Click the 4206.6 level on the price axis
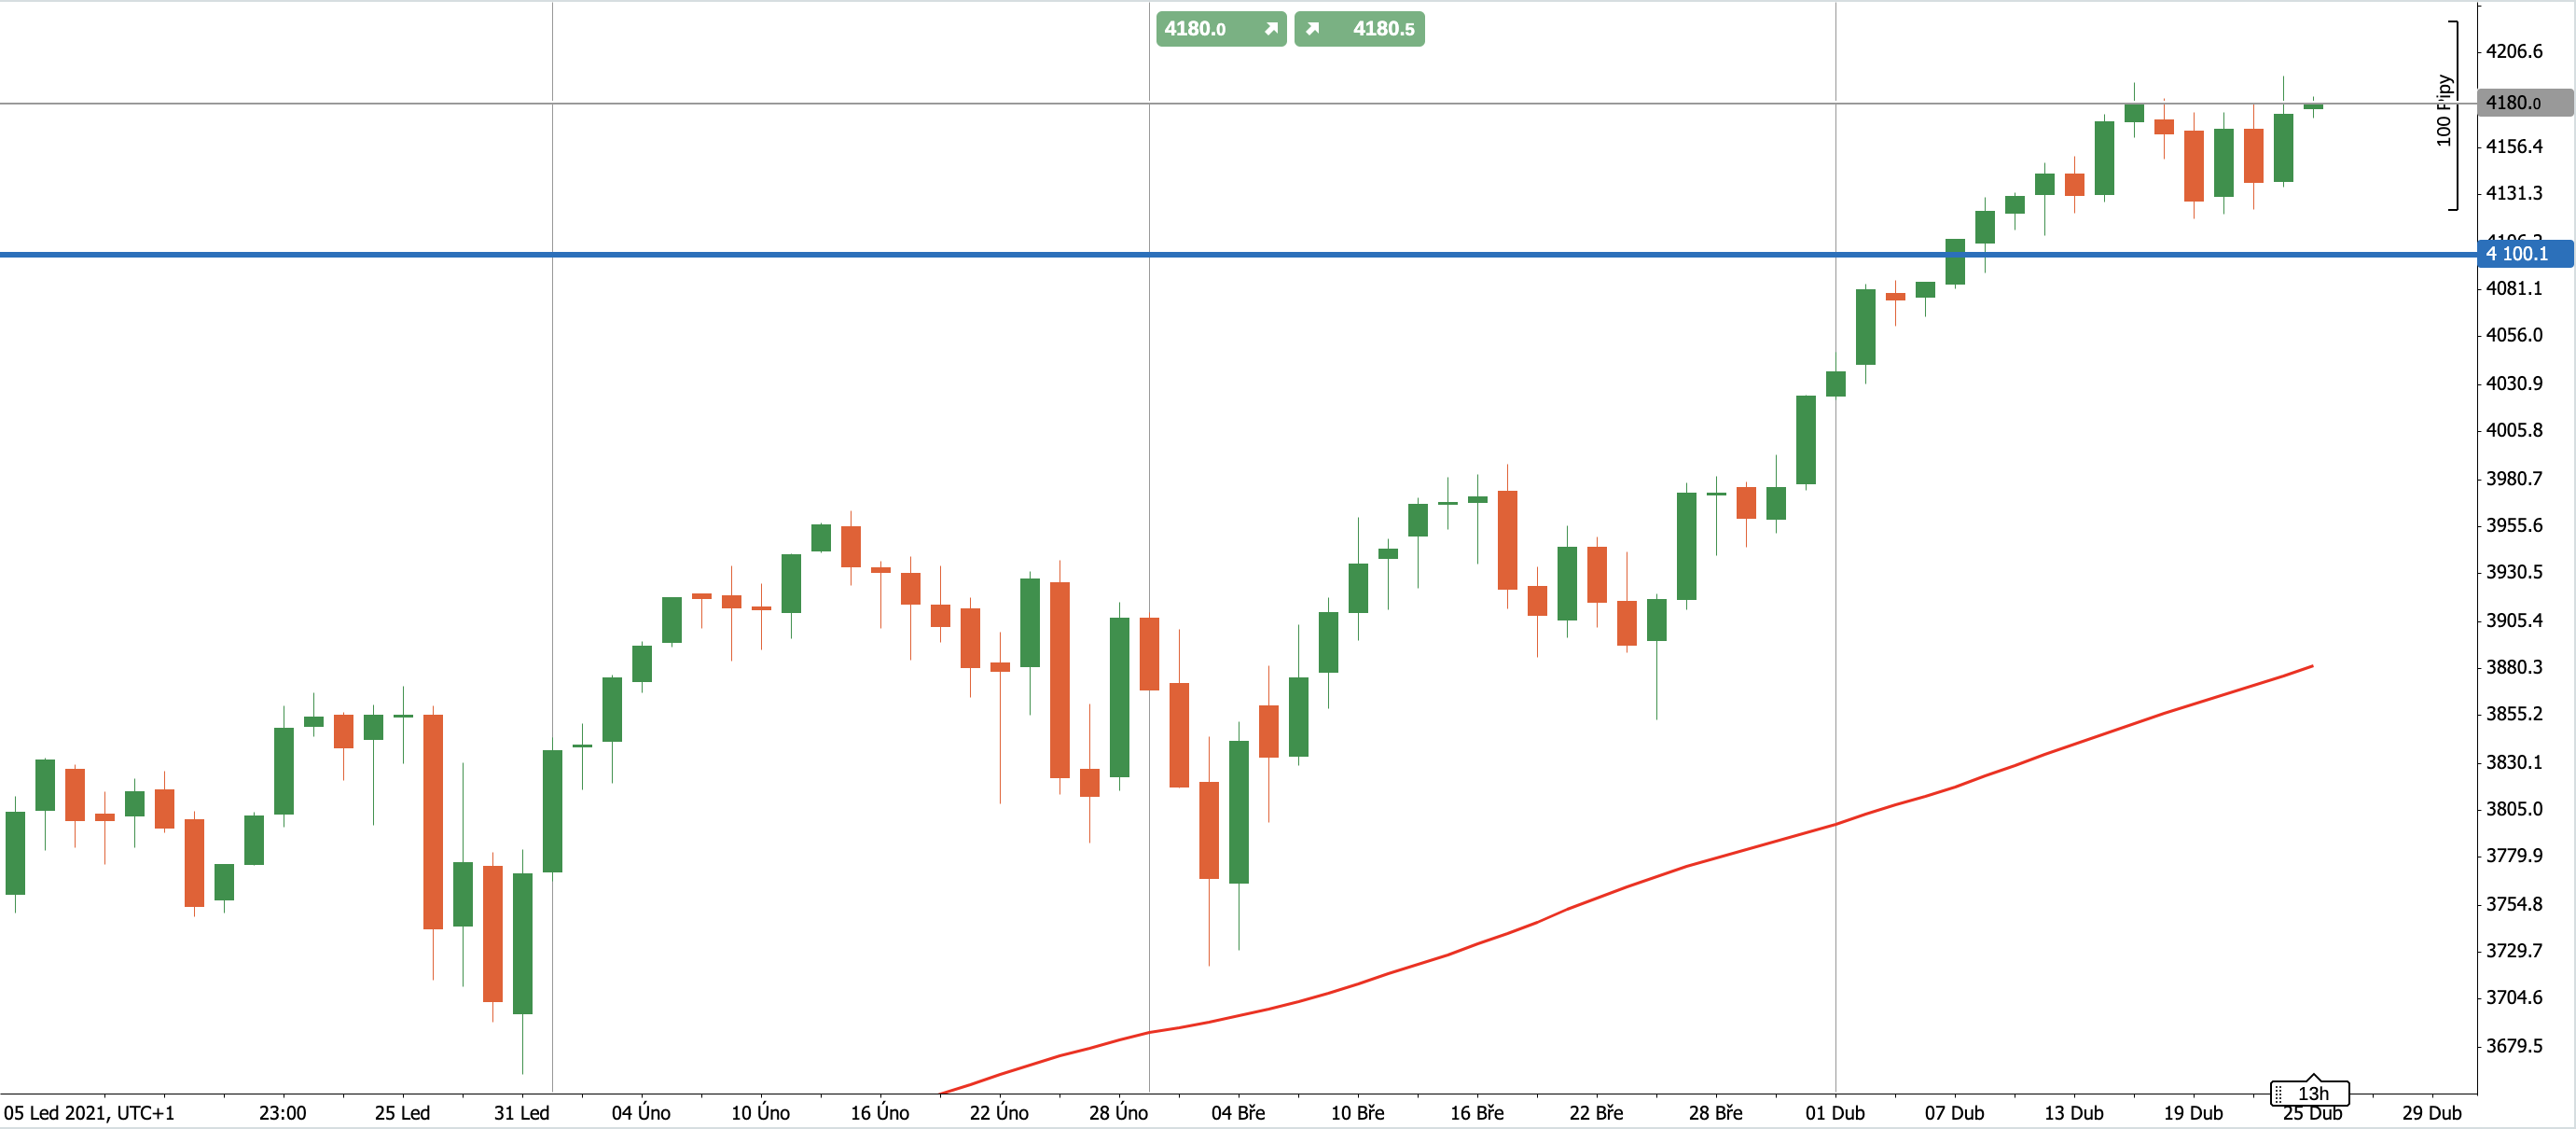The image size is (2576, 1129). [2513, 51]
